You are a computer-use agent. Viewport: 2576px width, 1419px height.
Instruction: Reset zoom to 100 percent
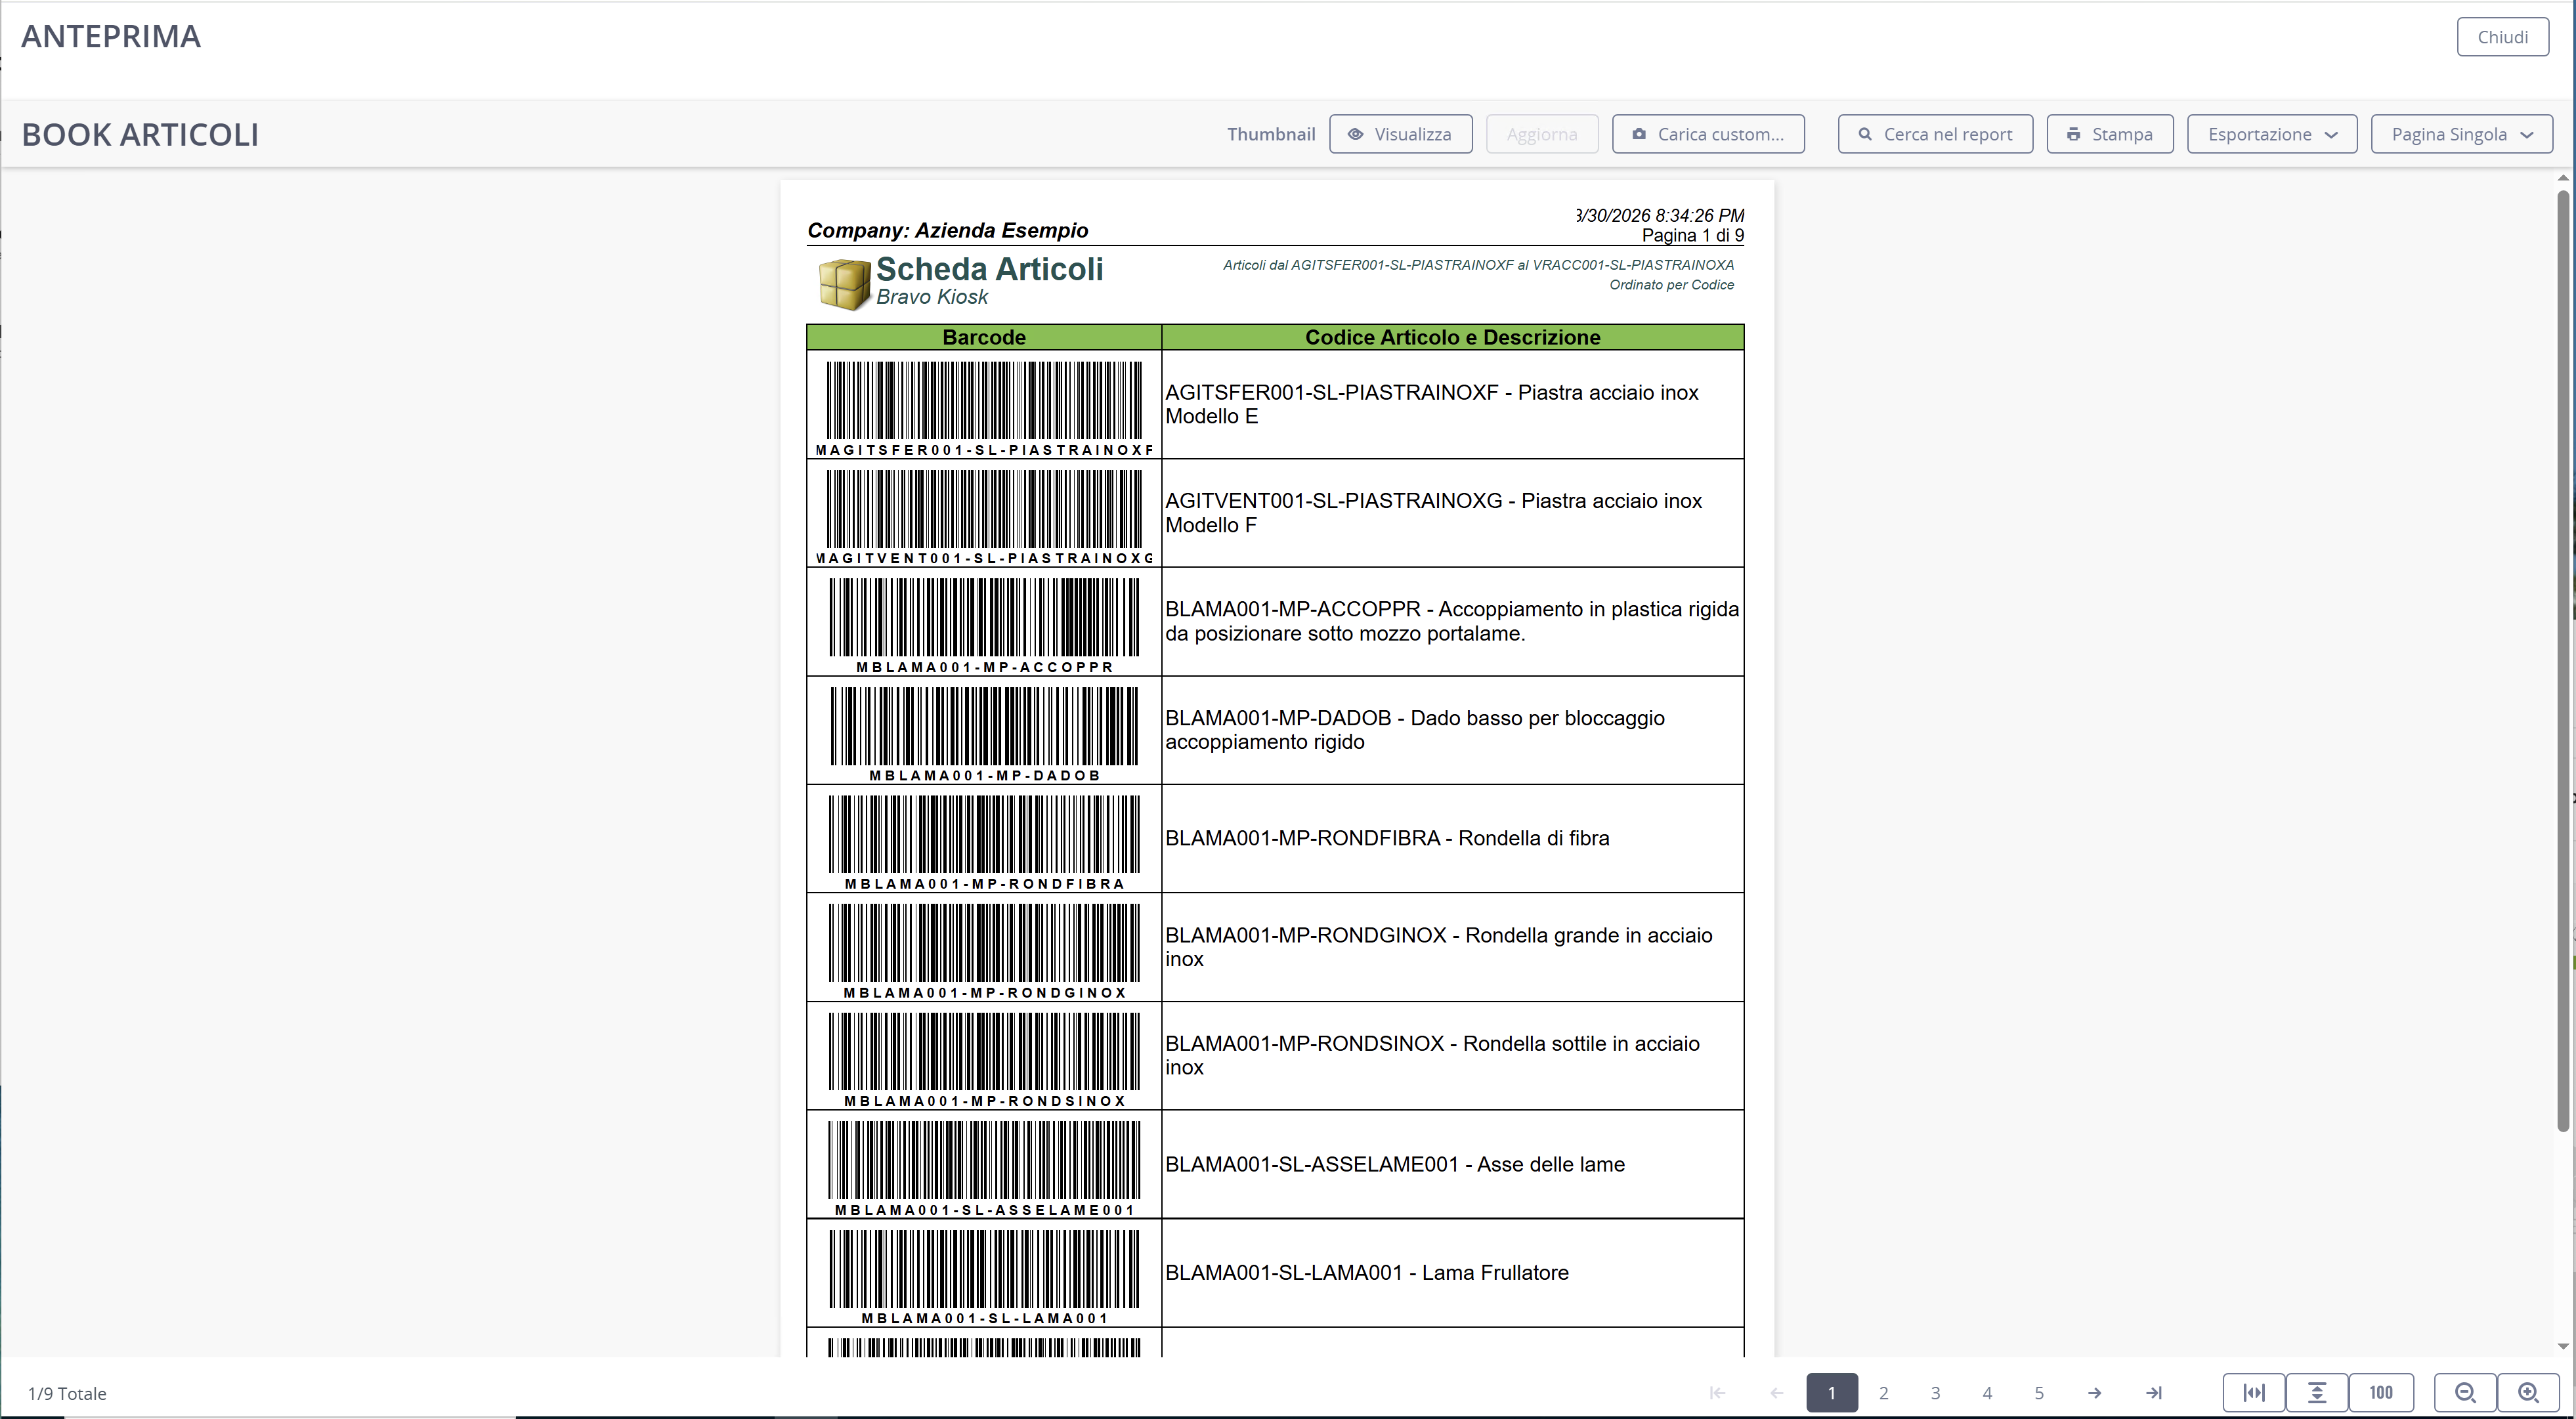tap(2381, 1392)
